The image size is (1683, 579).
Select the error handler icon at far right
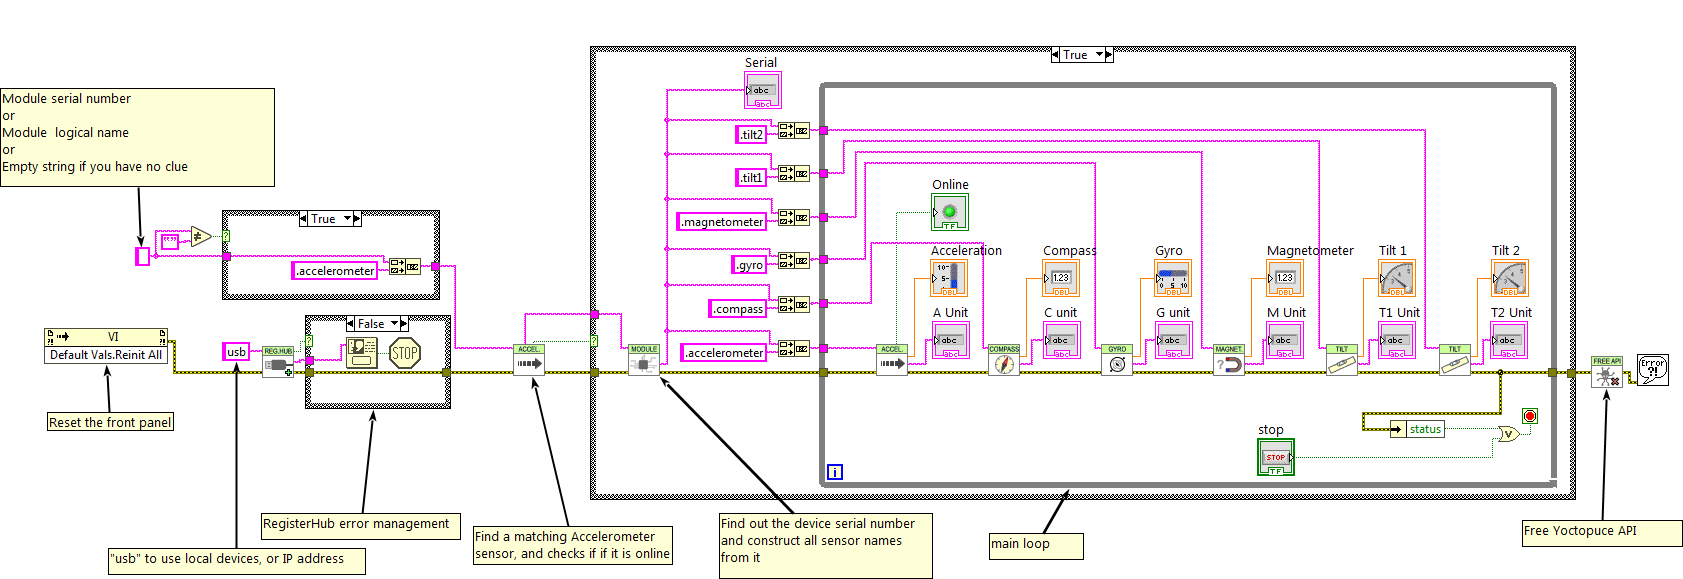pos(1652,370)
